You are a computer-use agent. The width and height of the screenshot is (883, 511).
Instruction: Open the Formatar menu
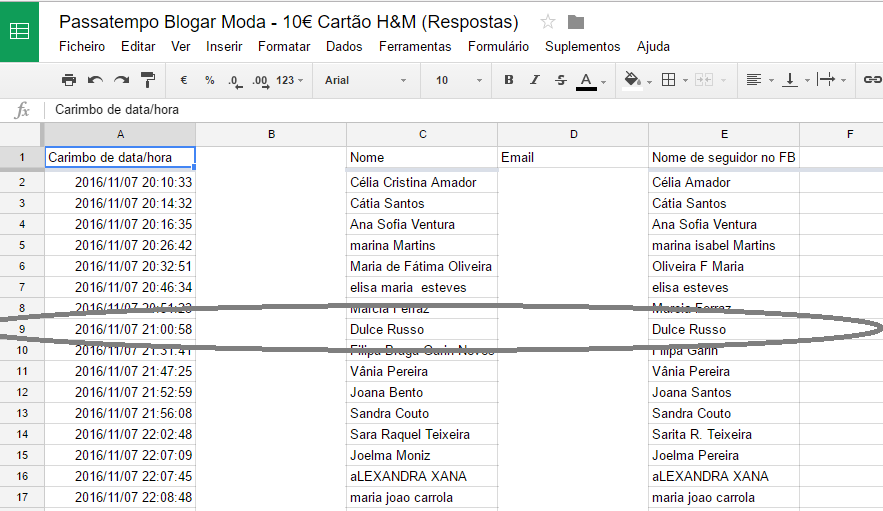(284, 47)
